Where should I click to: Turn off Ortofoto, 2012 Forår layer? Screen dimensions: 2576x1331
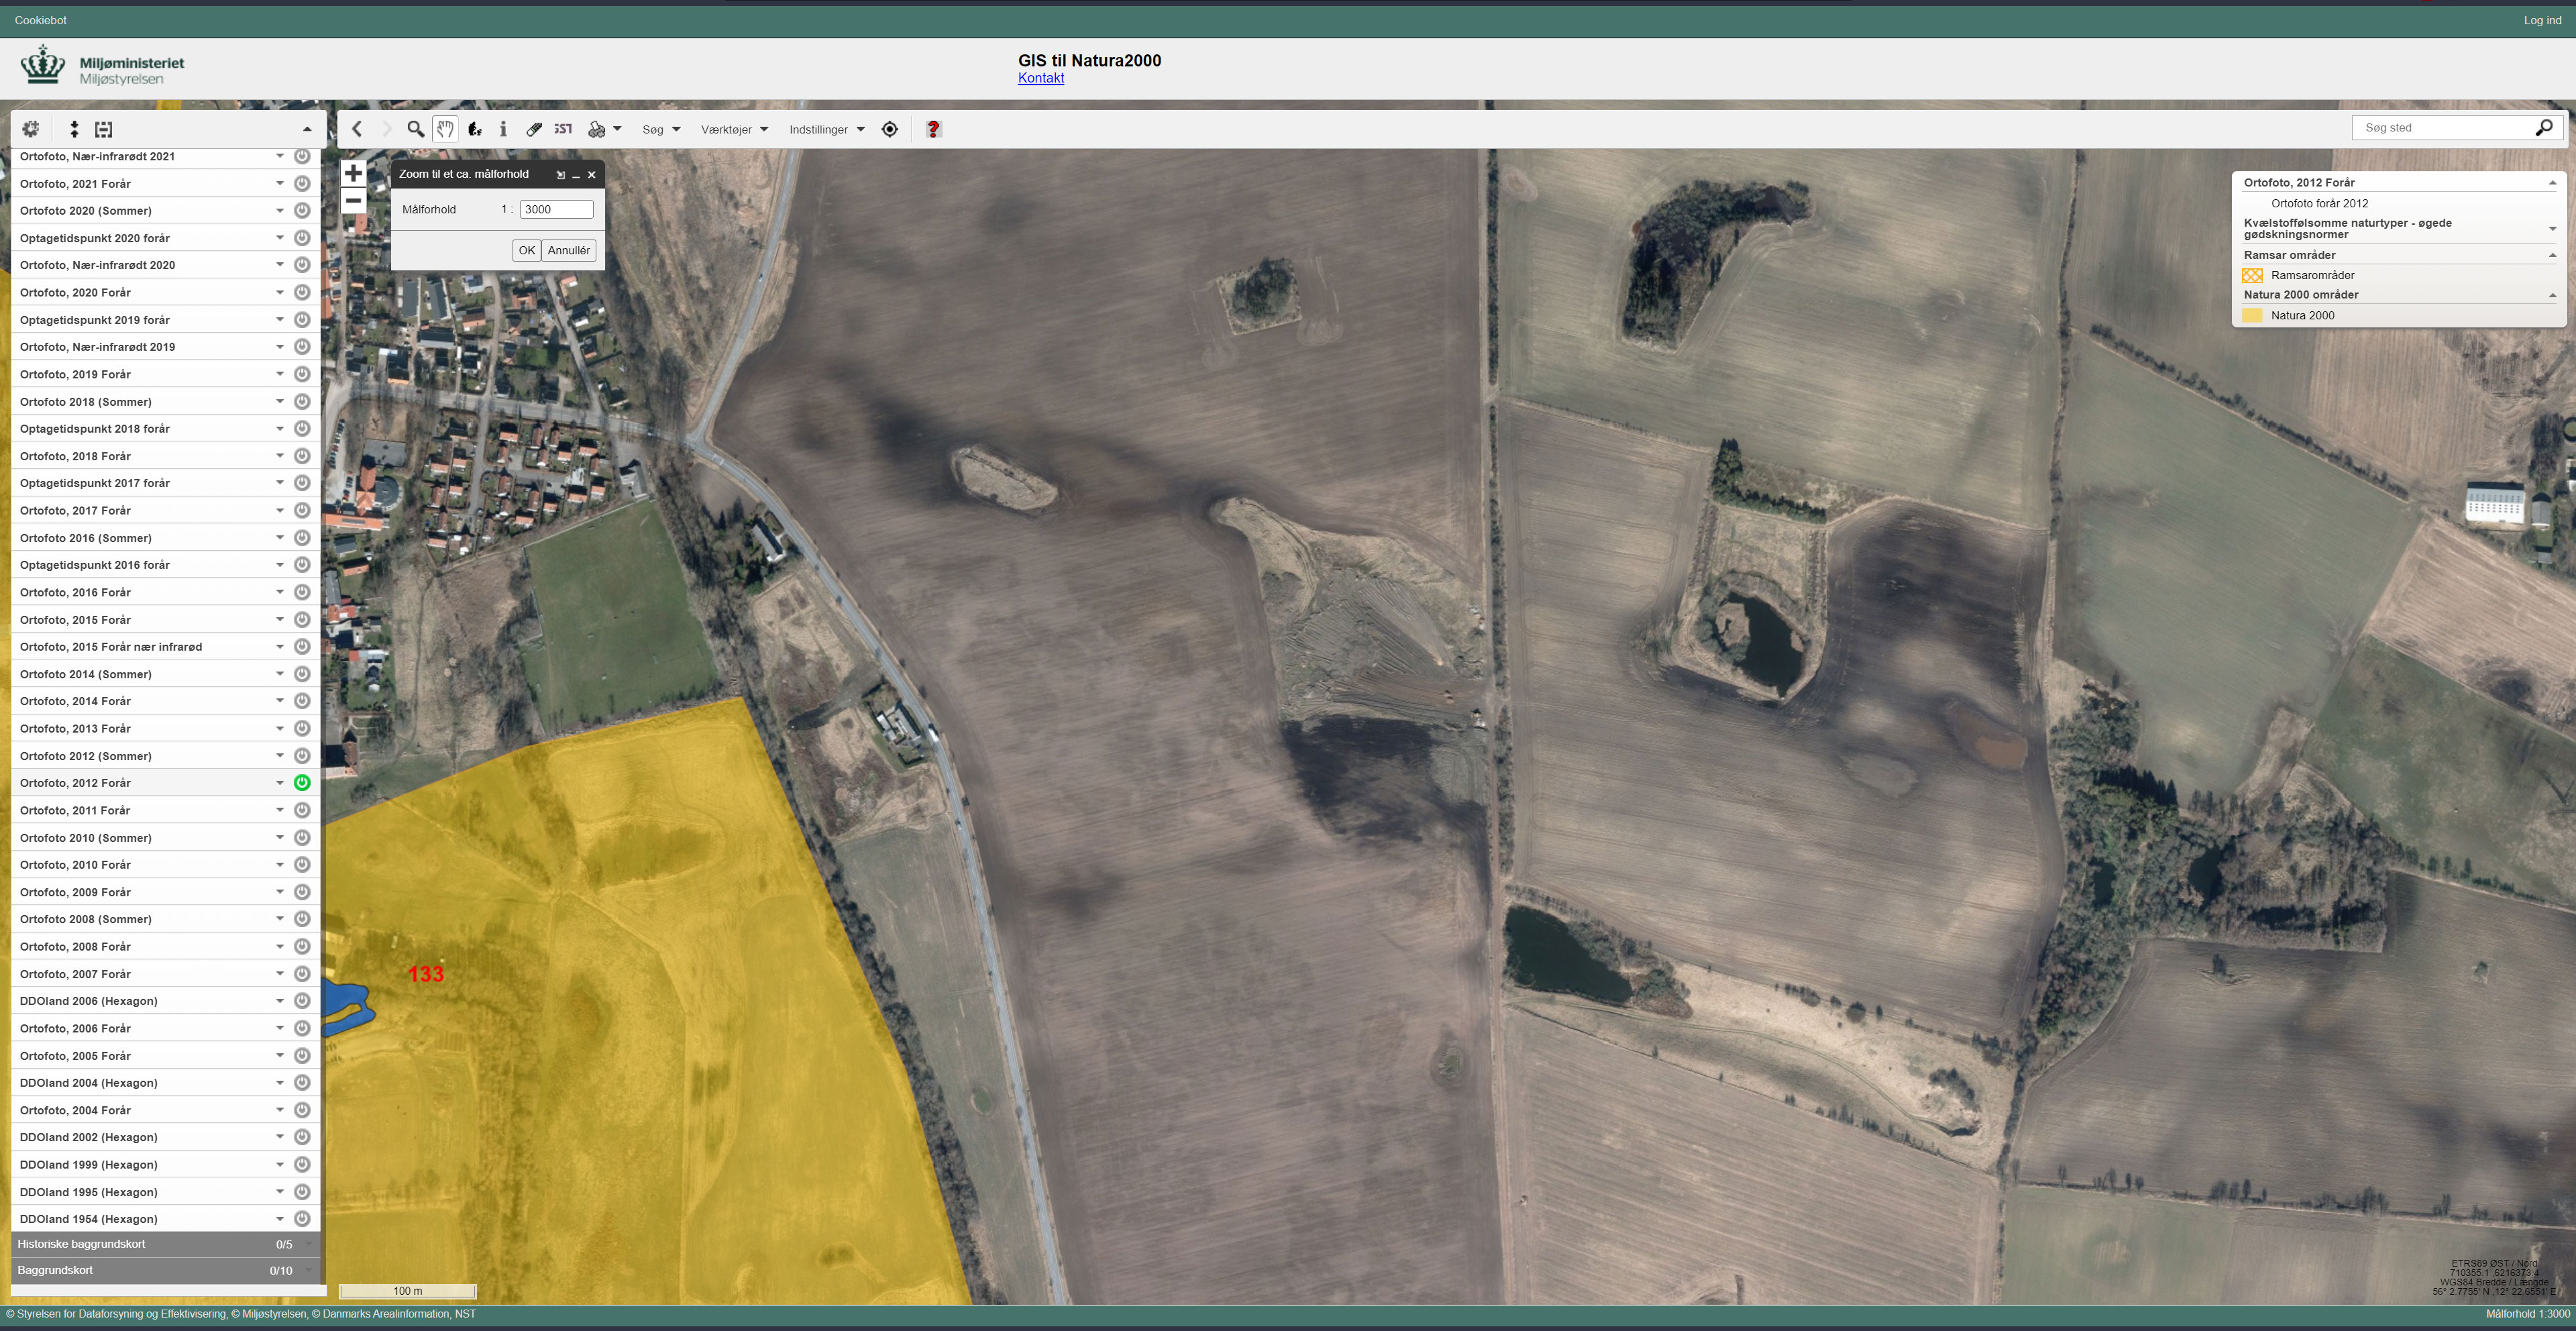coord(302,783)
